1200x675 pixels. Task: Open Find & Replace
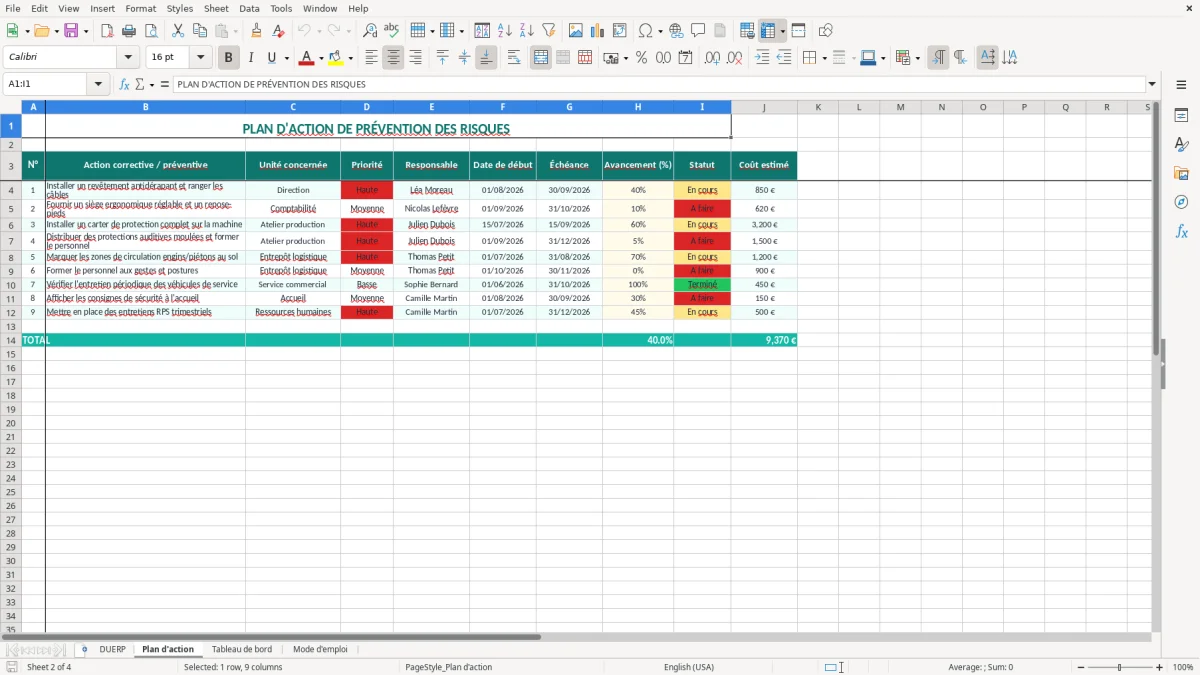[370, 31]
